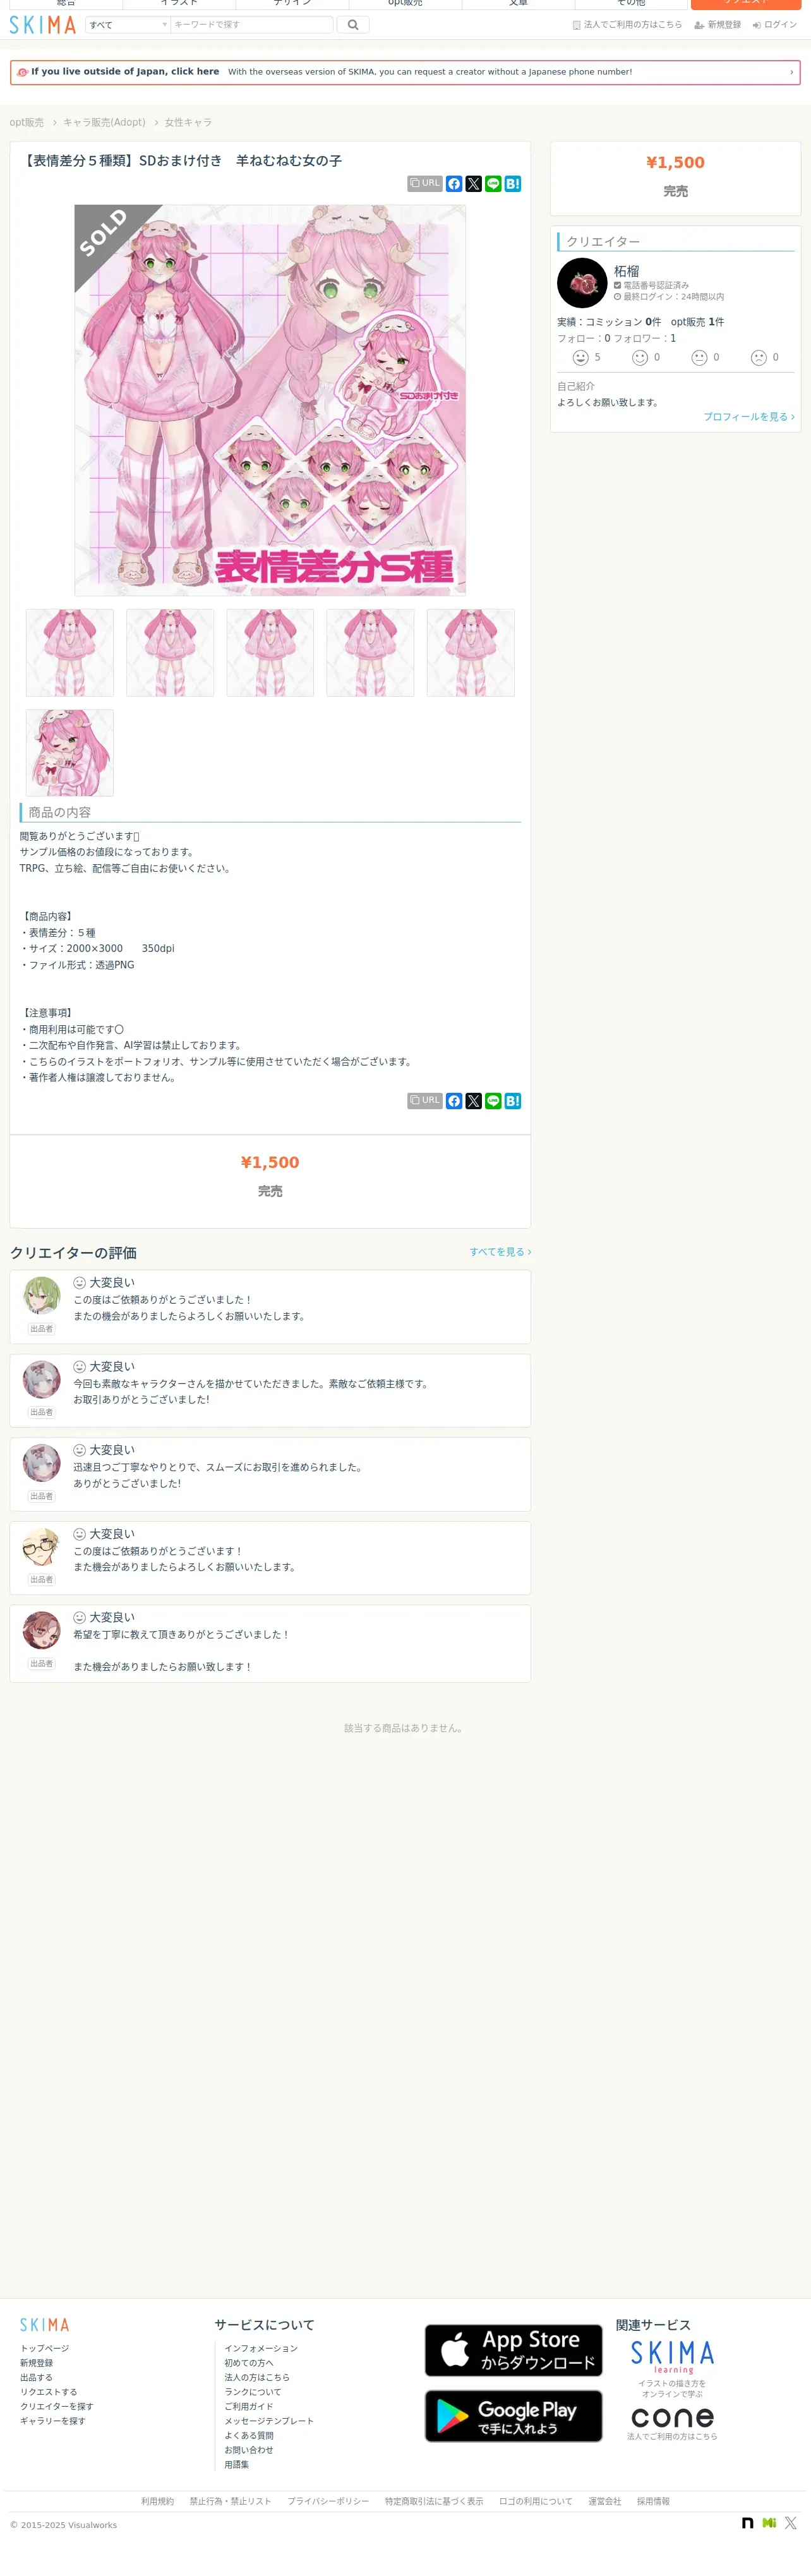Open the すべて category dropdown

[x=127, y=25]
